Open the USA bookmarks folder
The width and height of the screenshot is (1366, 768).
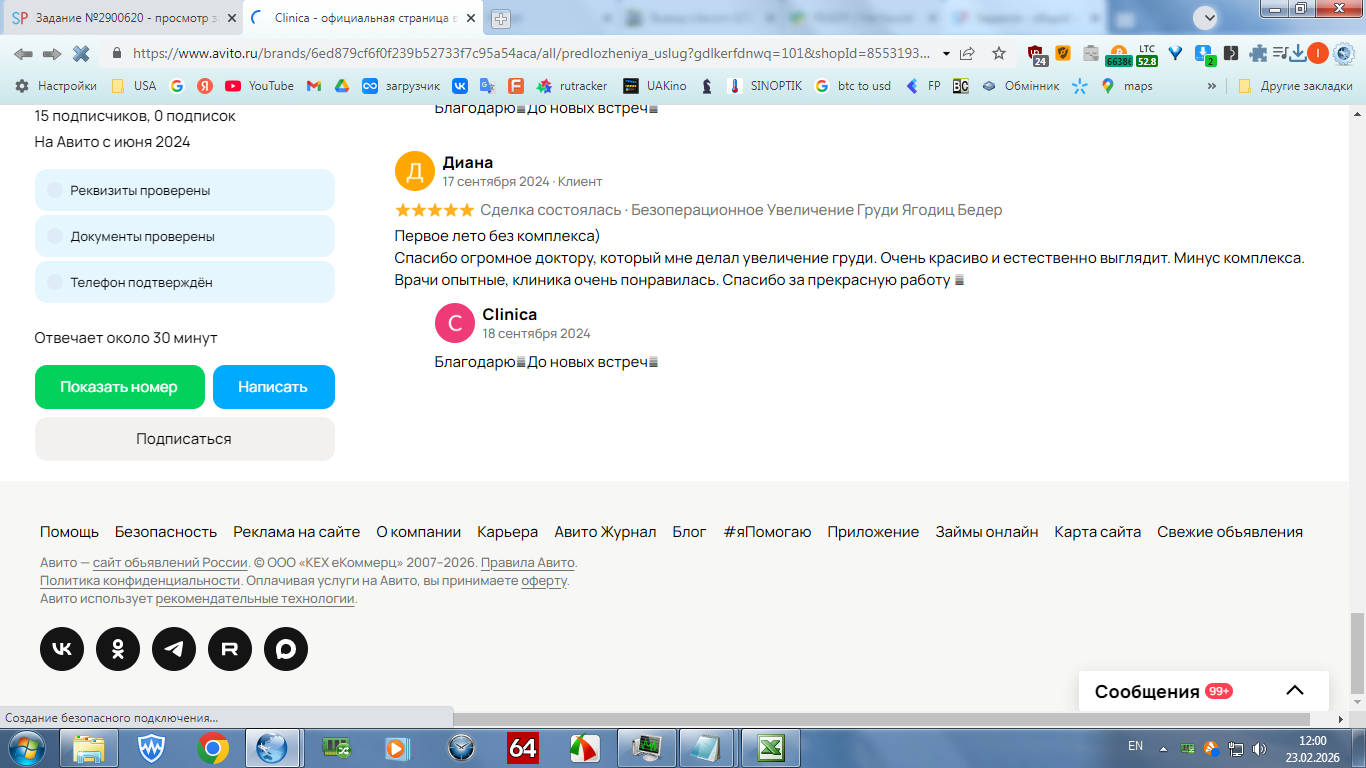pos(134,86)
